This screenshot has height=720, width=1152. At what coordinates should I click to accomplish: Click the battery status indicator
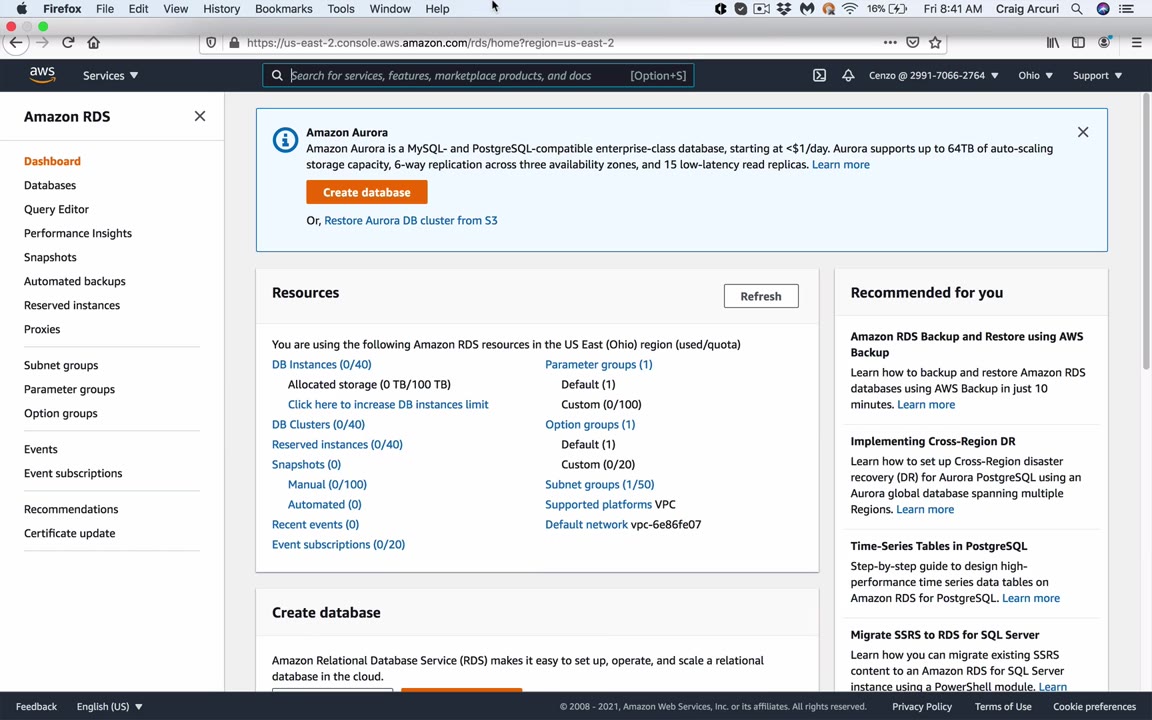pyautogui.click(x=887, y=9)
